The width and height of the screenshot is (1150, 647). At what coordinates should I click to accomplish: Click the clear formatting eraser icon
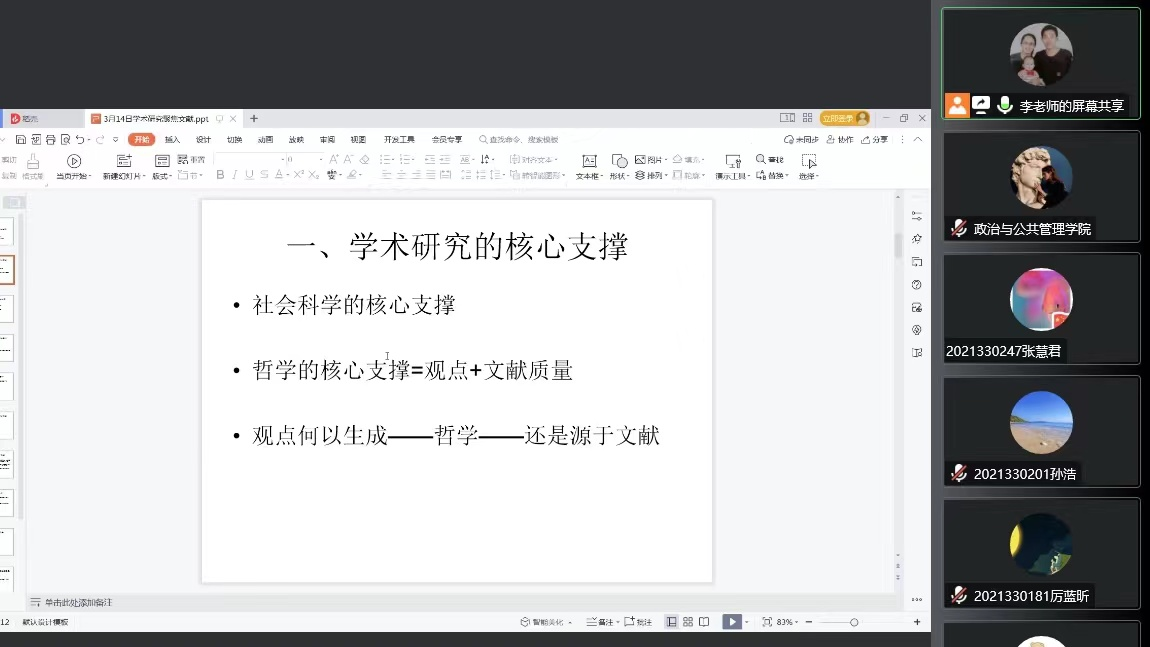click(364, 159)
